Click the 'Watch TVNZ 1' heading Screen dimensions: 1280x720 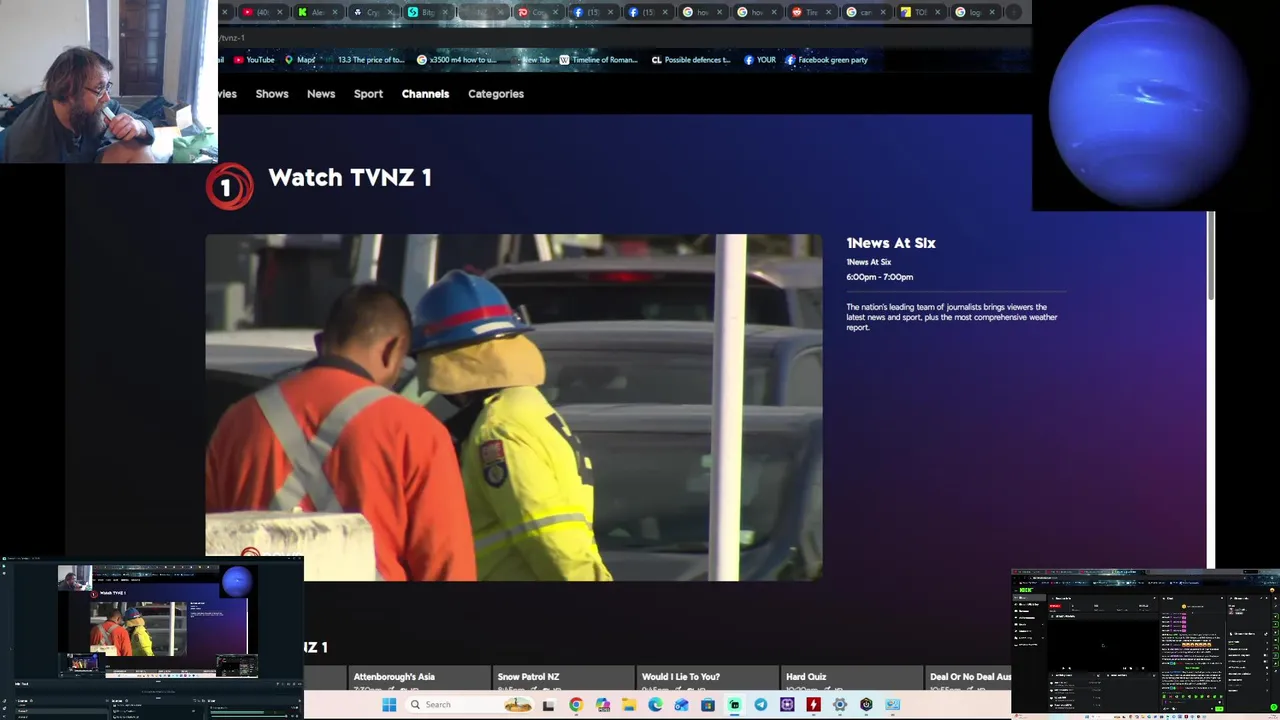(x=350, y=178)
